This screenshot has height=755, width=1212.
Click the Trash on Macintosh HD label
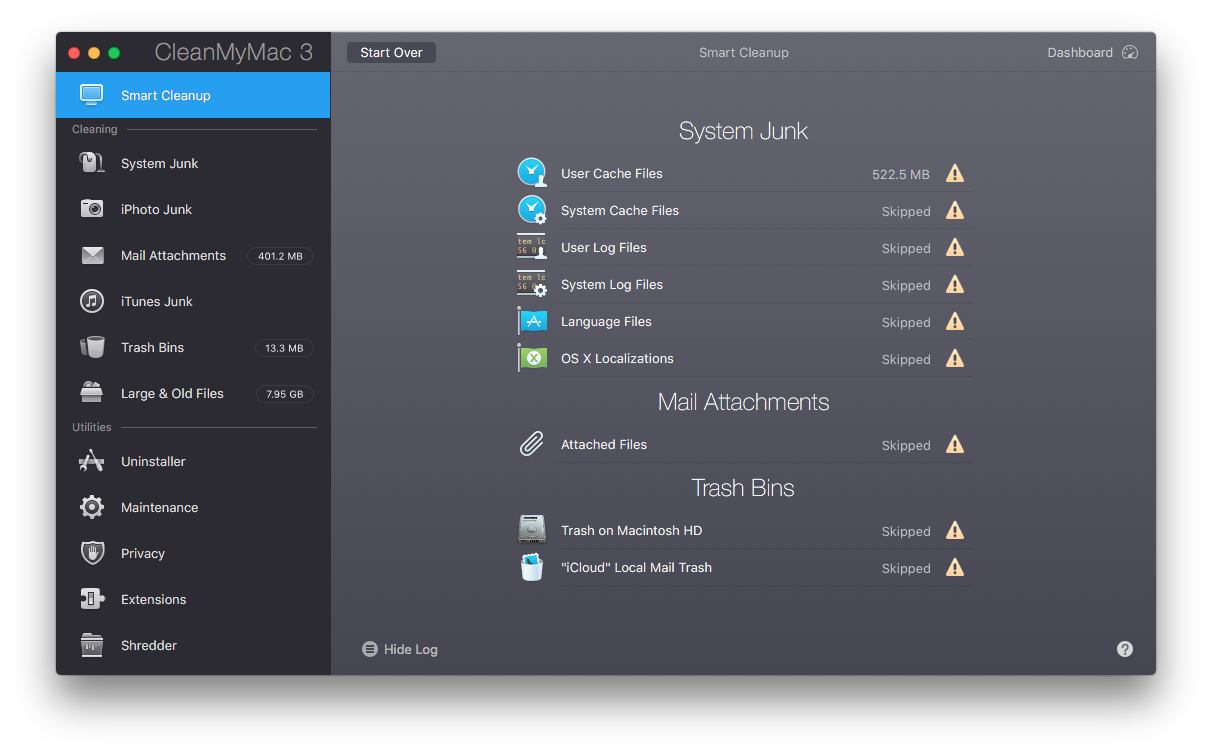[x=631, y=530]
